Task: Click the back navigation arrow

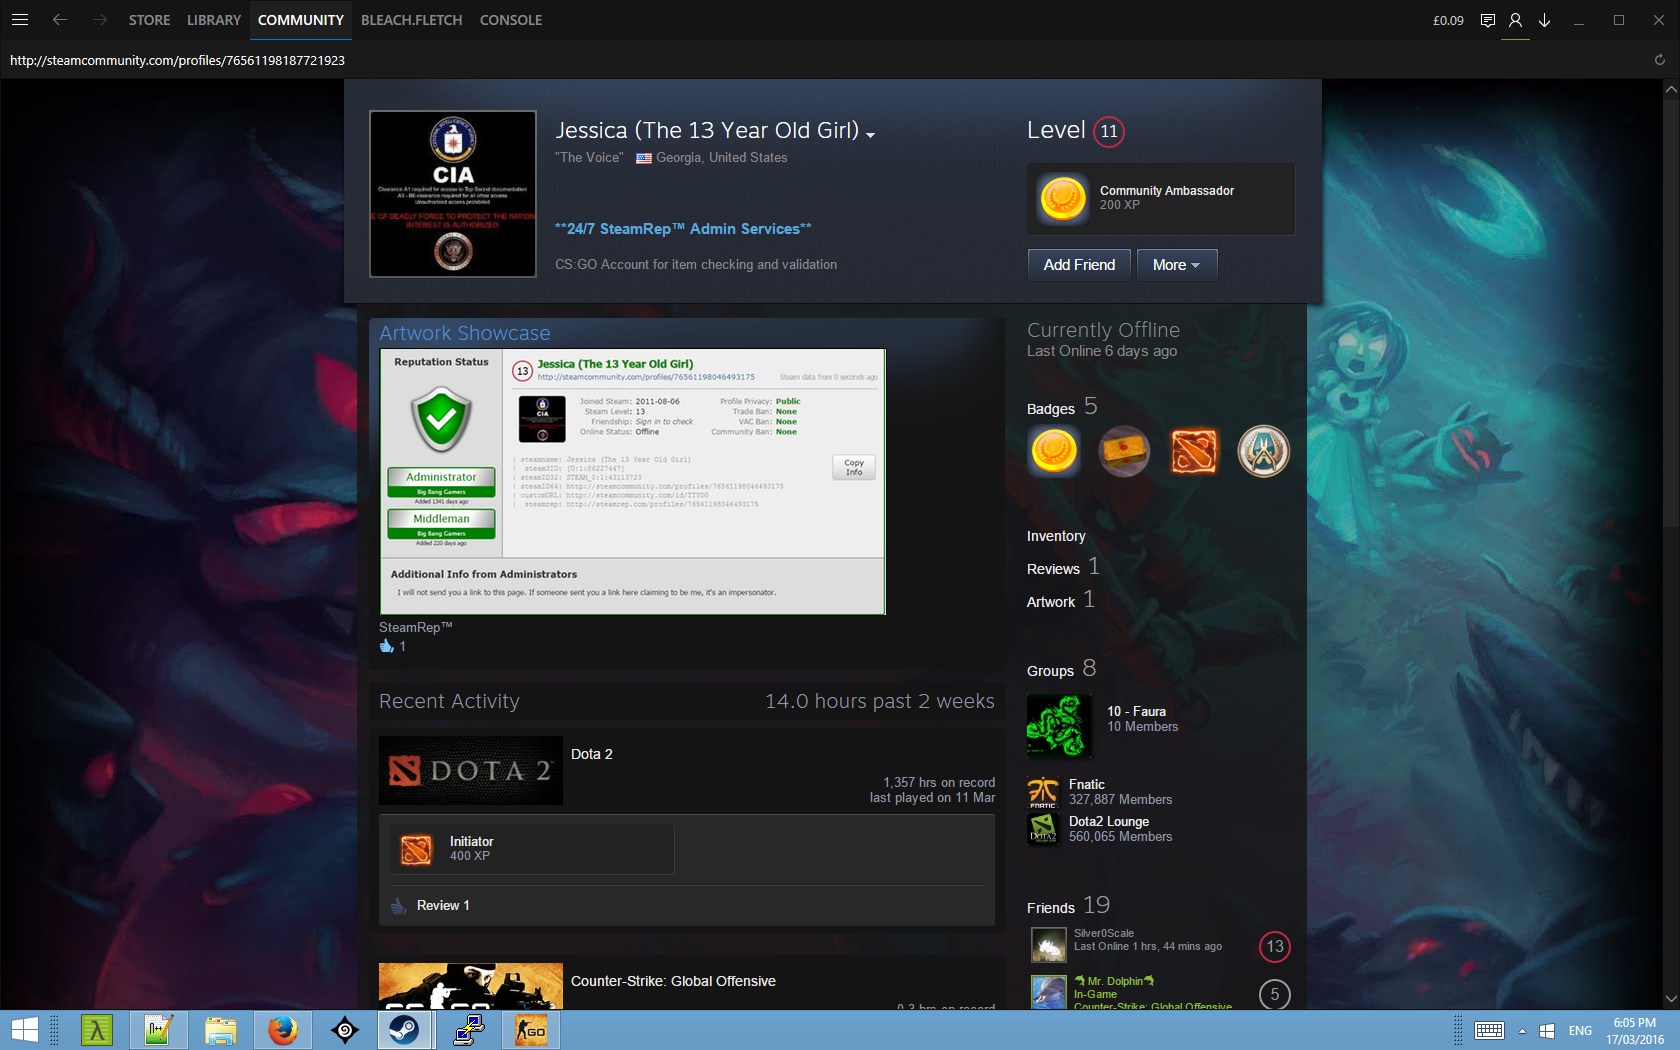Action: (x=60, y=20)
